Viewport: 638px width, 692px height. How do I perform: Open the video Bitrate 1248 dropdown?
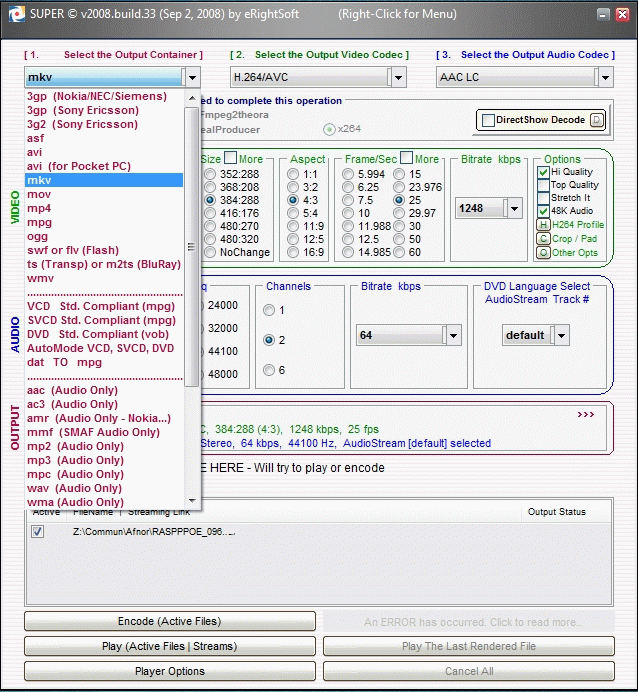click(514, 208)
